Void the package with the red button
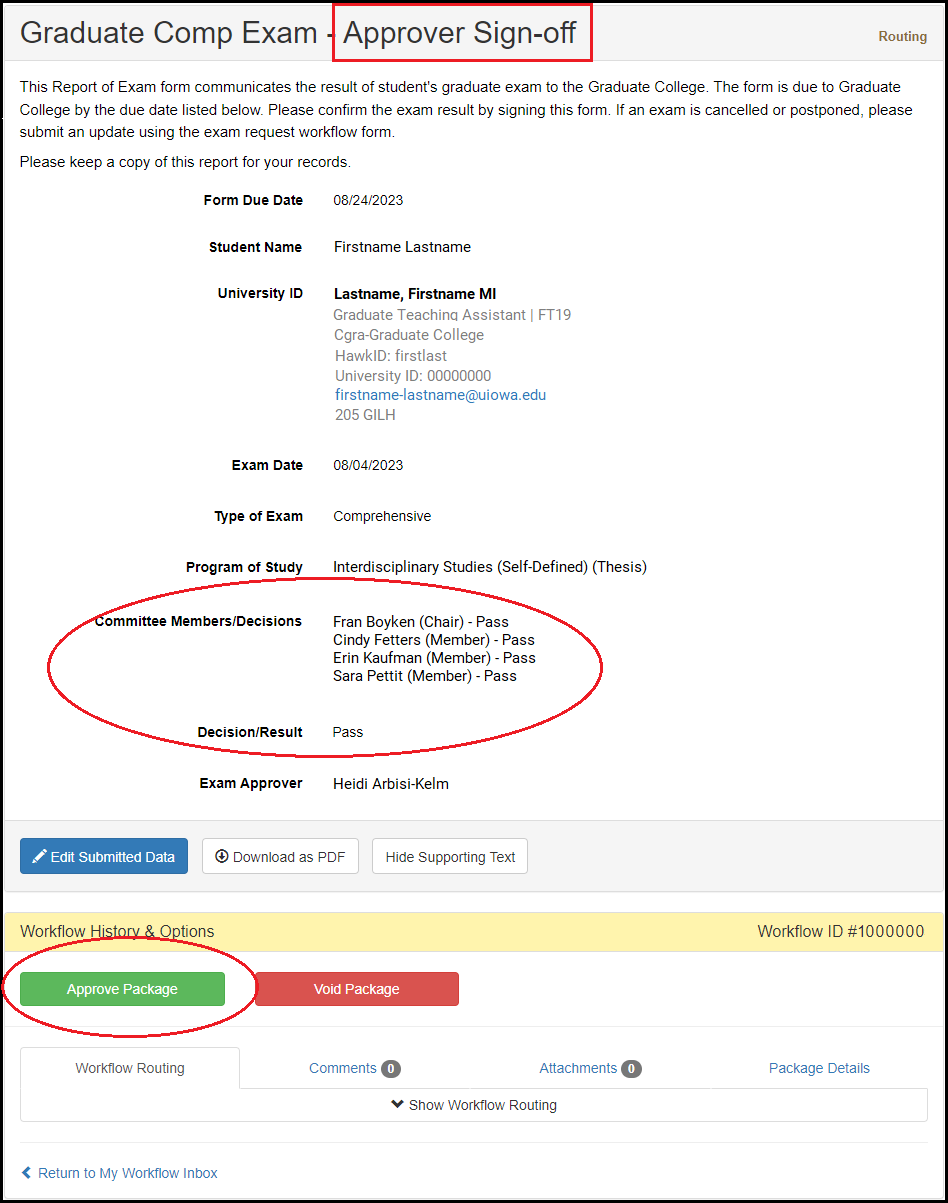This screenshot has width=948, height=1203. click(x=356, y=988)
